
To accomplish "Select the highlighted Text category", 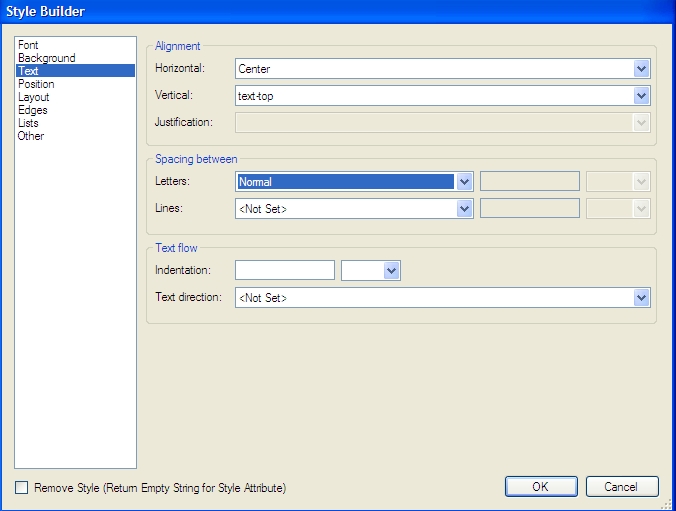I will point(29,71).
